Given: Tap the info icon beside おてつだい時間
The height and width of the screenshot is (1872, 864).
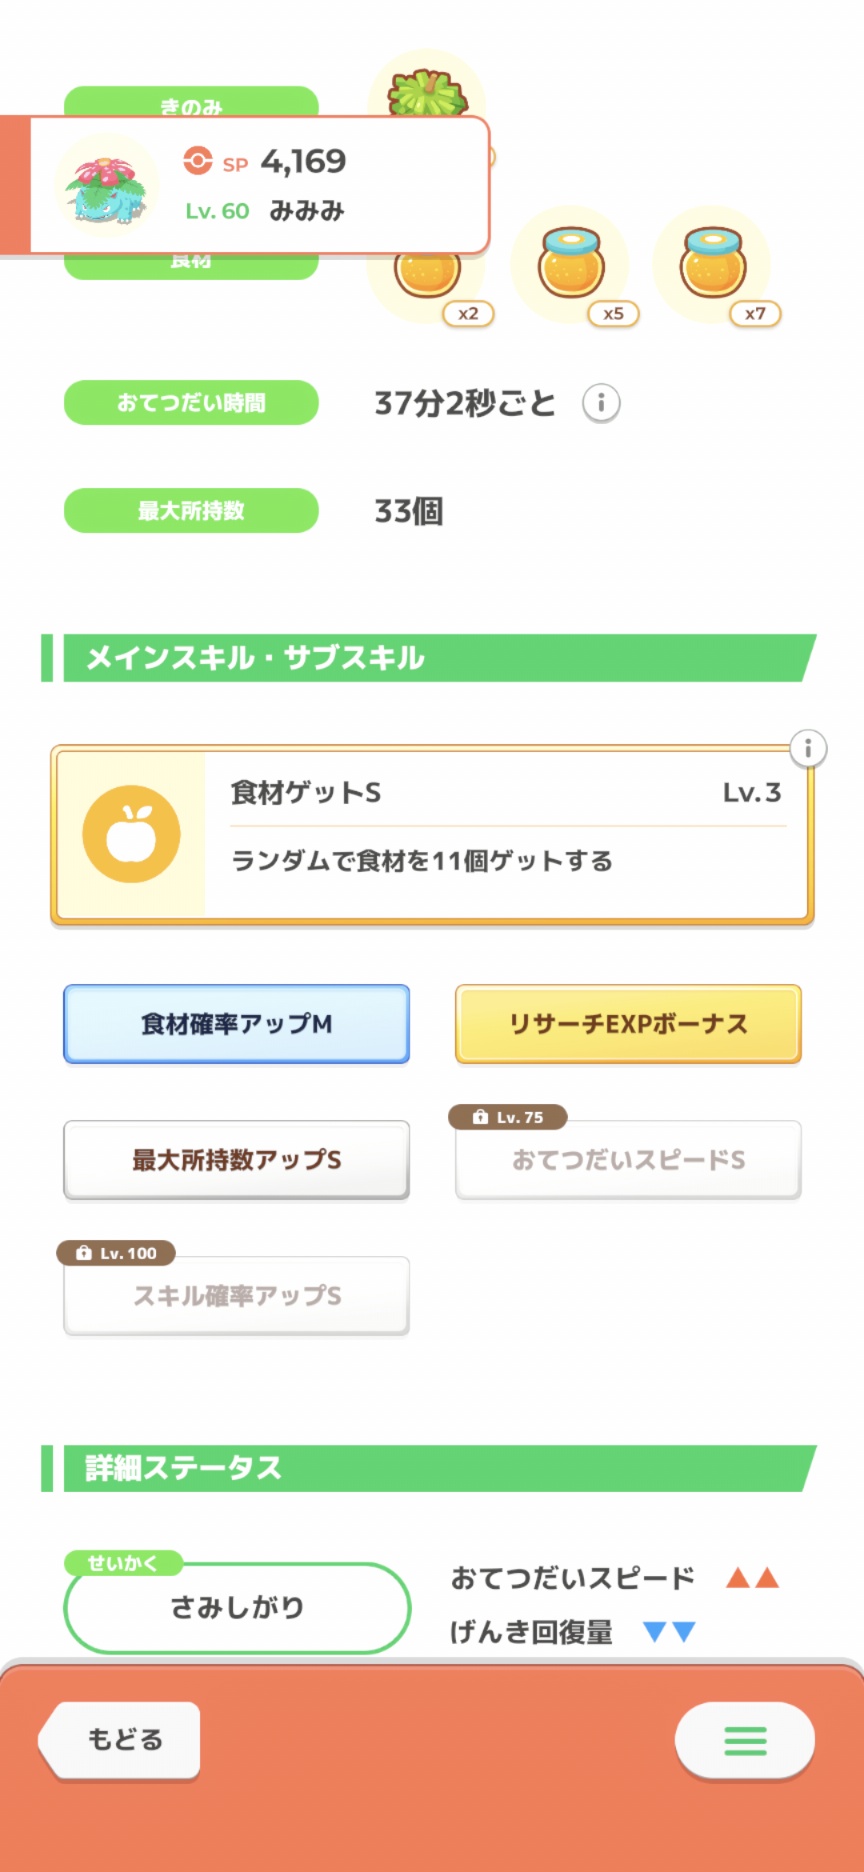Looking at the screenshot, I should pos(601,403).
